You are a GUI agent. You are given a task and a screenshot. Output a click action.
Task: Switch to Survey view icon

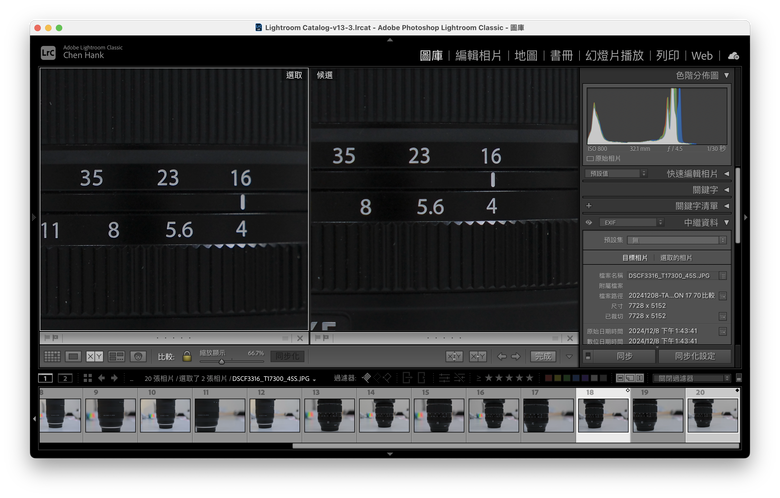[x=116, y=356]
